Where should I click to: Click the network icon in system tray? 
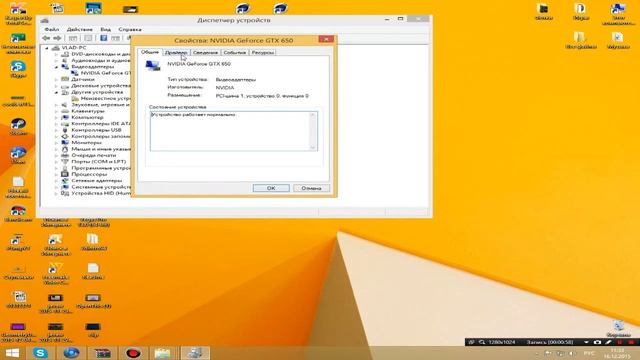[560, 353]
